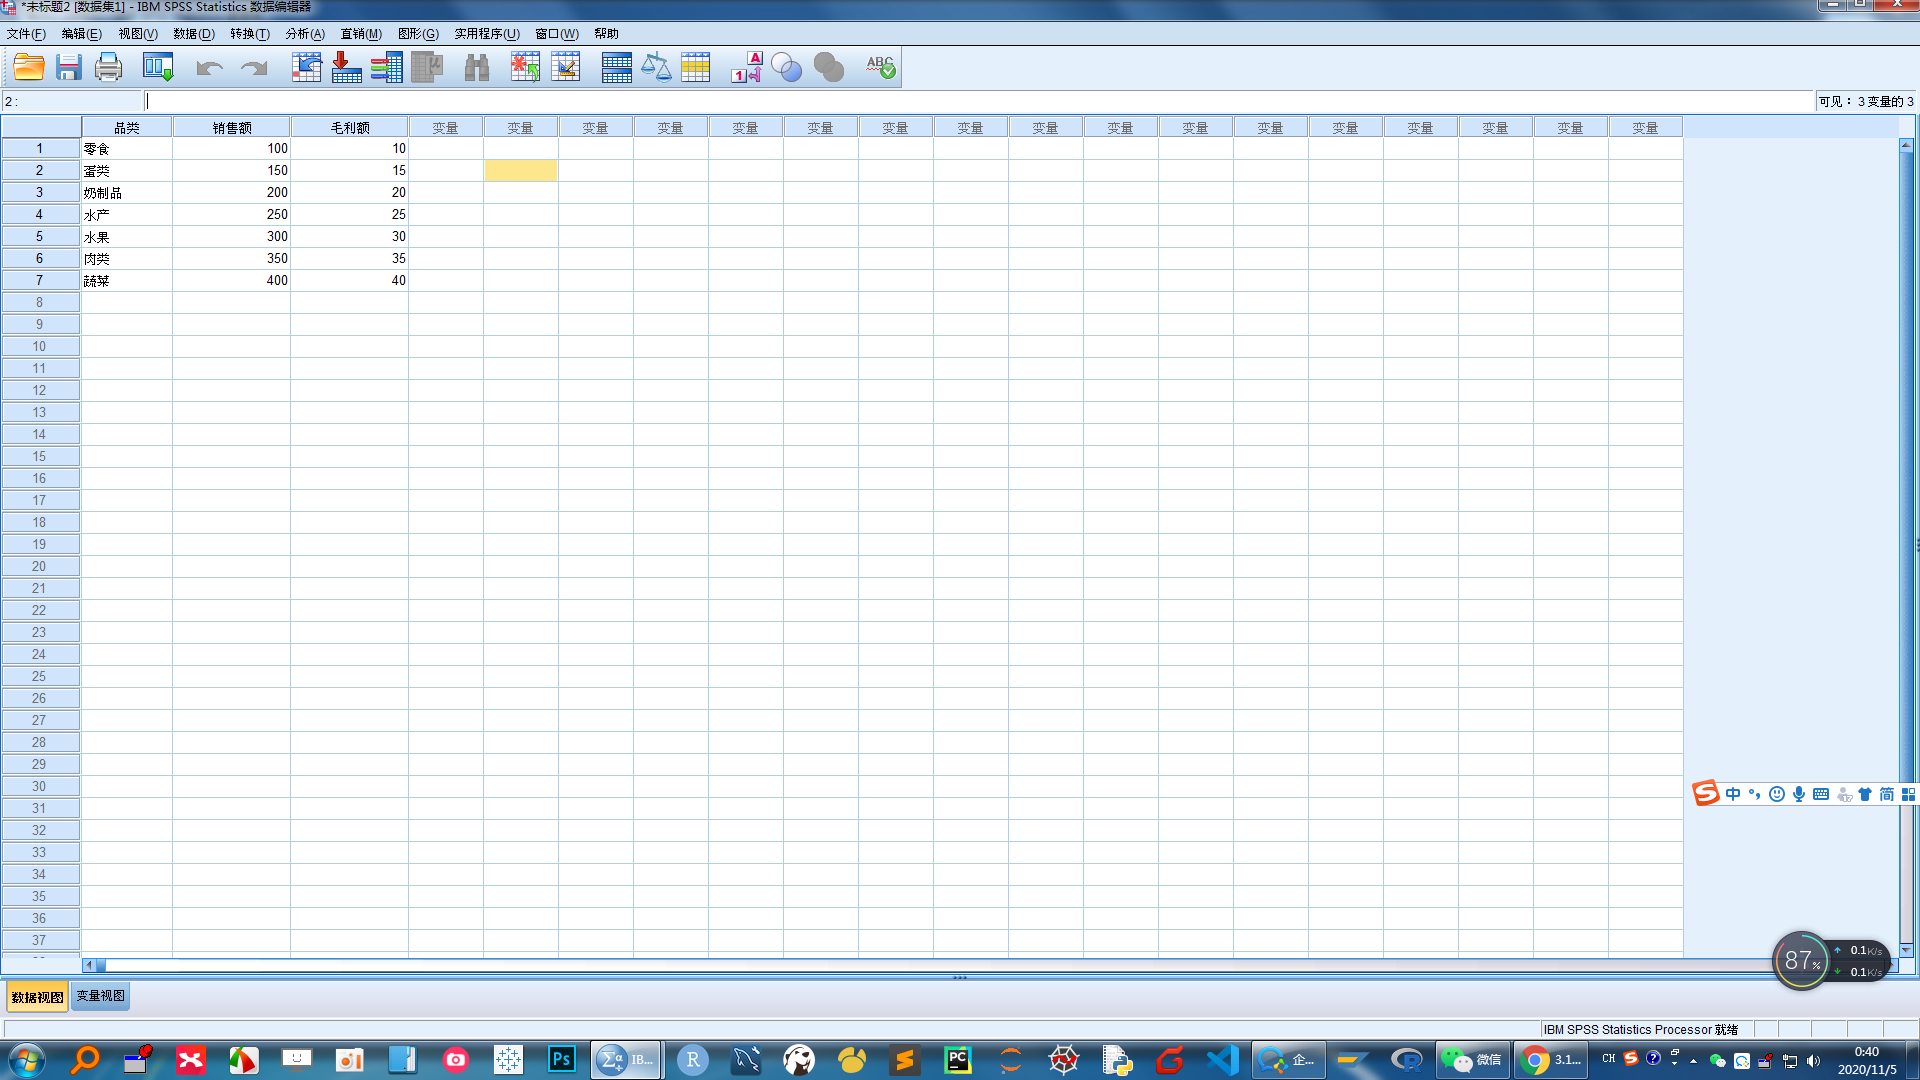The height and width of the screenshot is (1080, 1920).
Task: Click the vertical scrollbar up arrow
Action: pos(1906,146)
